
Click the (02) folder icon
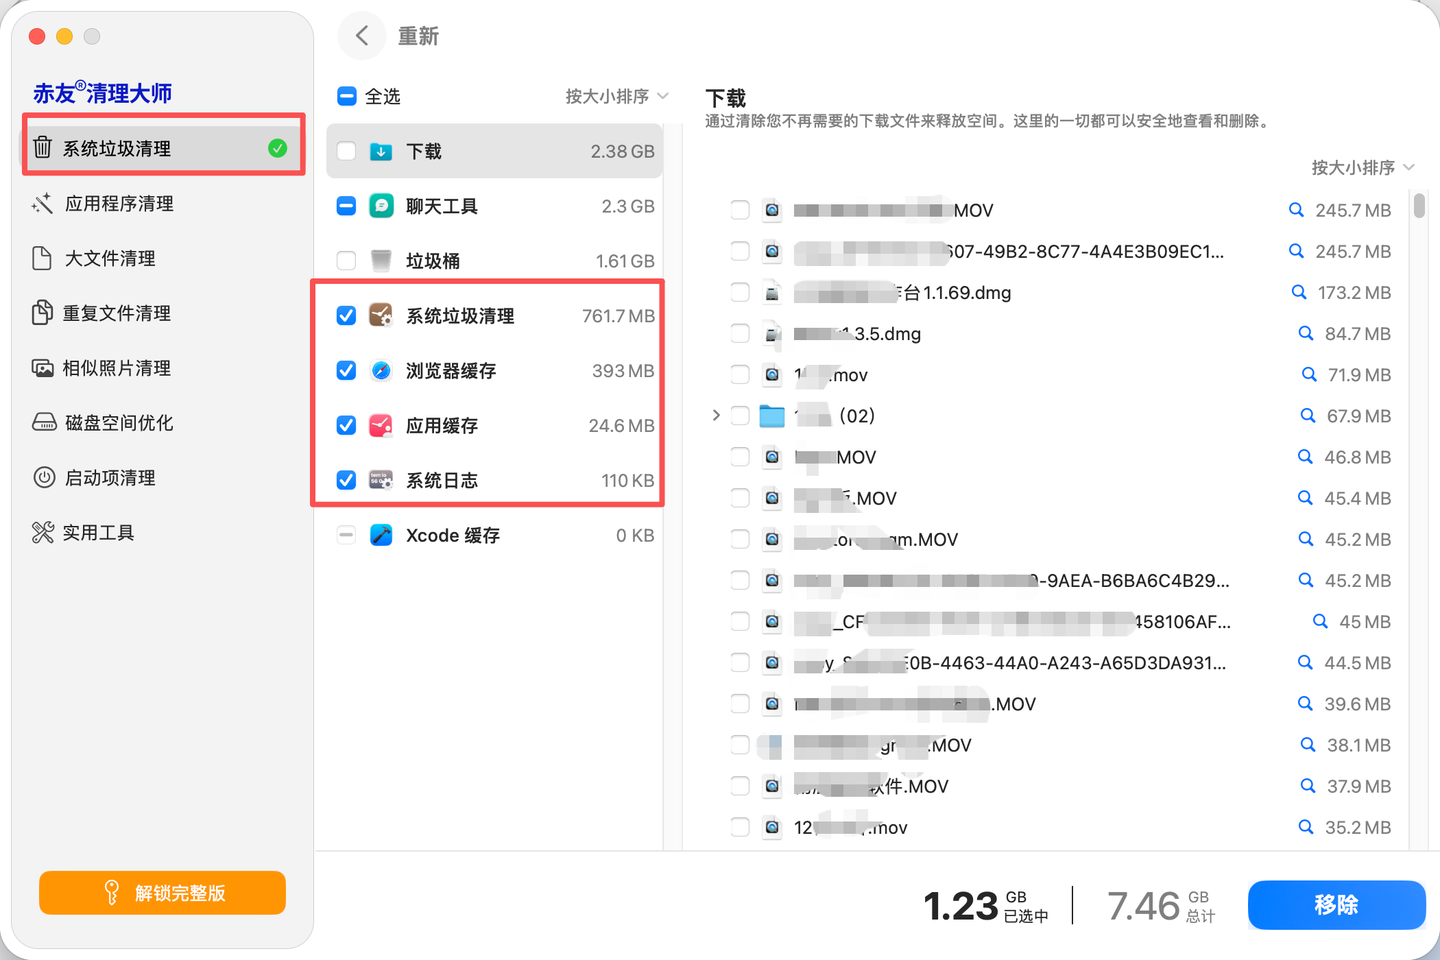pos(772,416)
